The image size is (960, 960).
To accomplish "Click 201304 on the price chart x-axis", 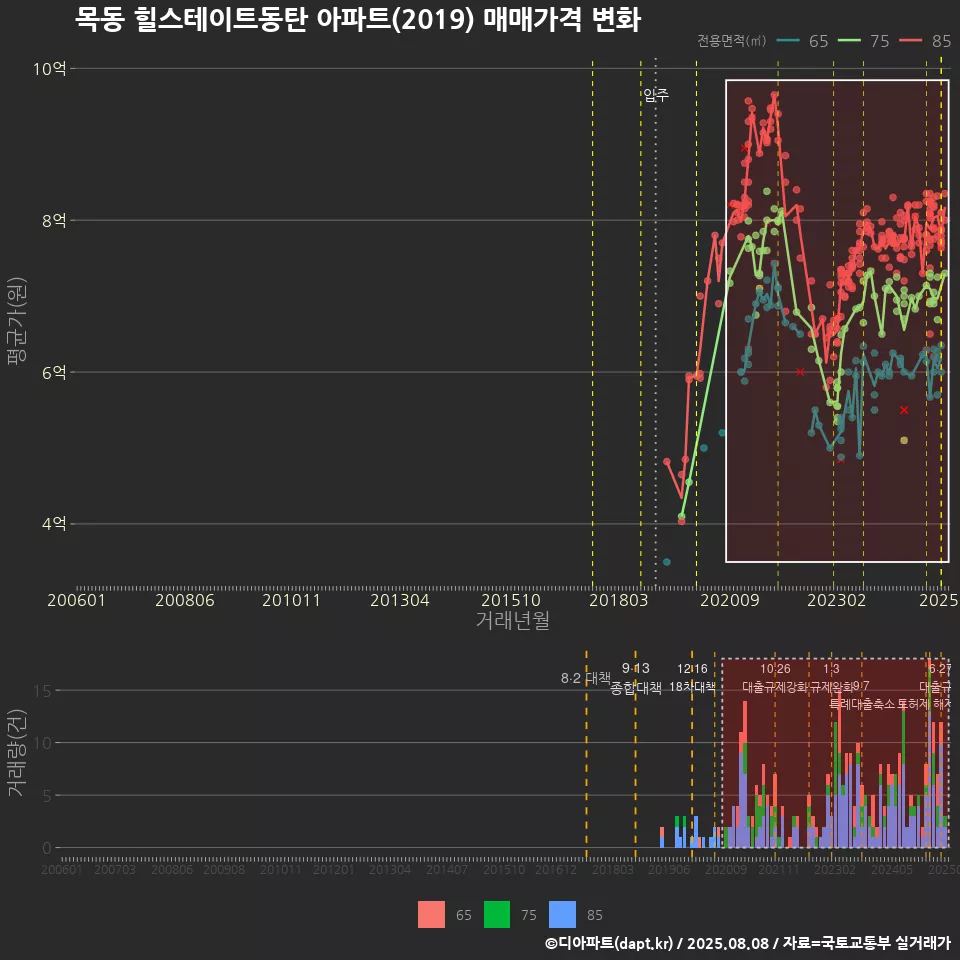I will [x=400, y=600].
